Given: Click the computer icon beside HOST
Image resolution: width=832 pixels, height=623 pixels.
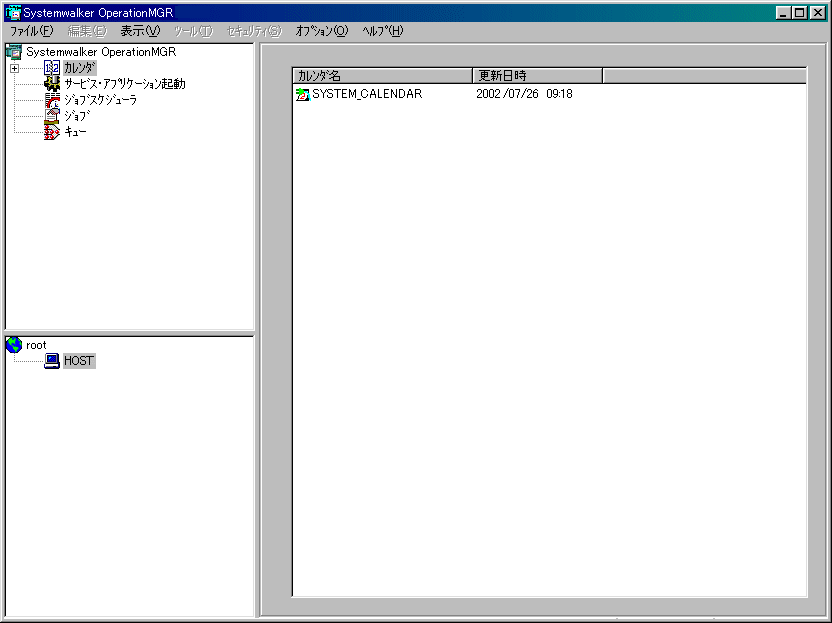Looking at the screenshot, I should (x=52, y=361).
